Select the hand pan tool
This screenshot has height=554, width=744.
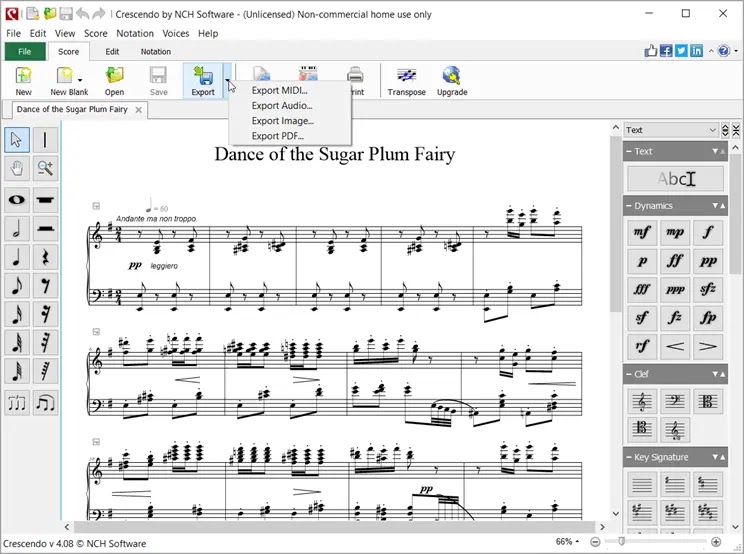(x=17, y=168)
